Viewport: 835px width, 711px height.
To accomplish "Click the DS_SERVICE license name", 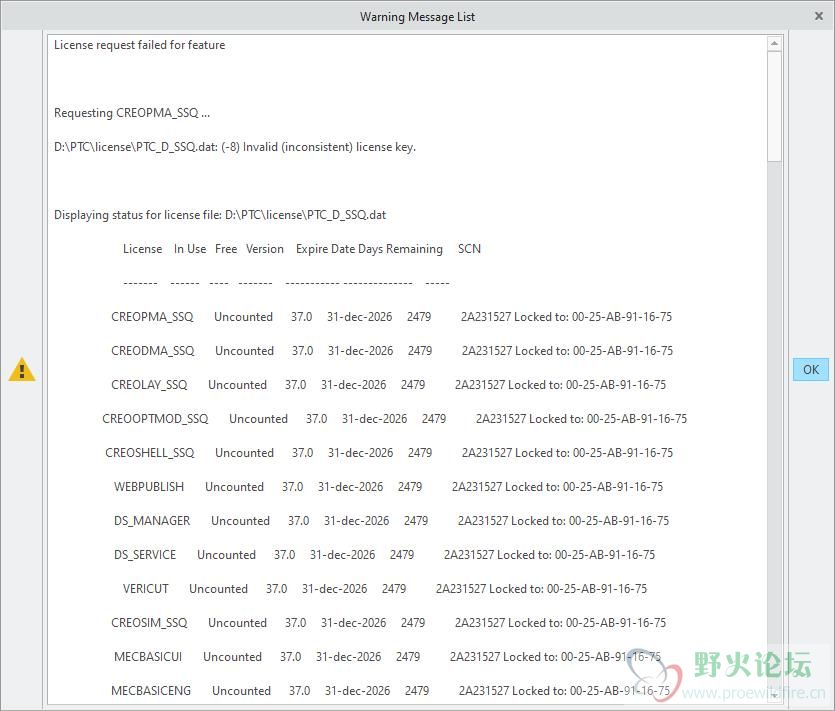I will (145, 555).
